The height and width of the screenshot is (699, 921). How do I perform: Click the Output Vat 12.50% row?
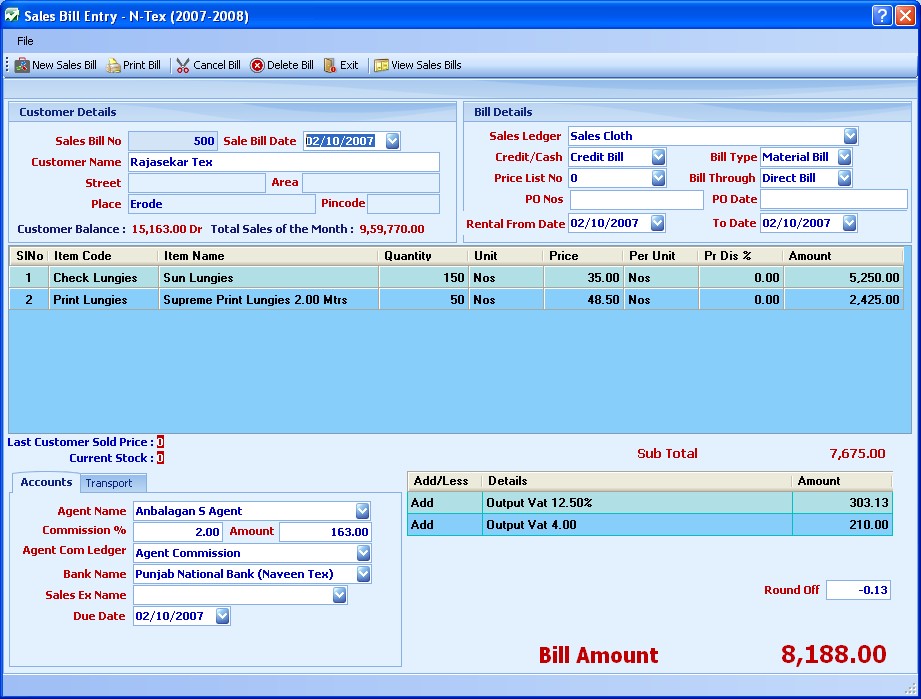(x=650, y=503)
